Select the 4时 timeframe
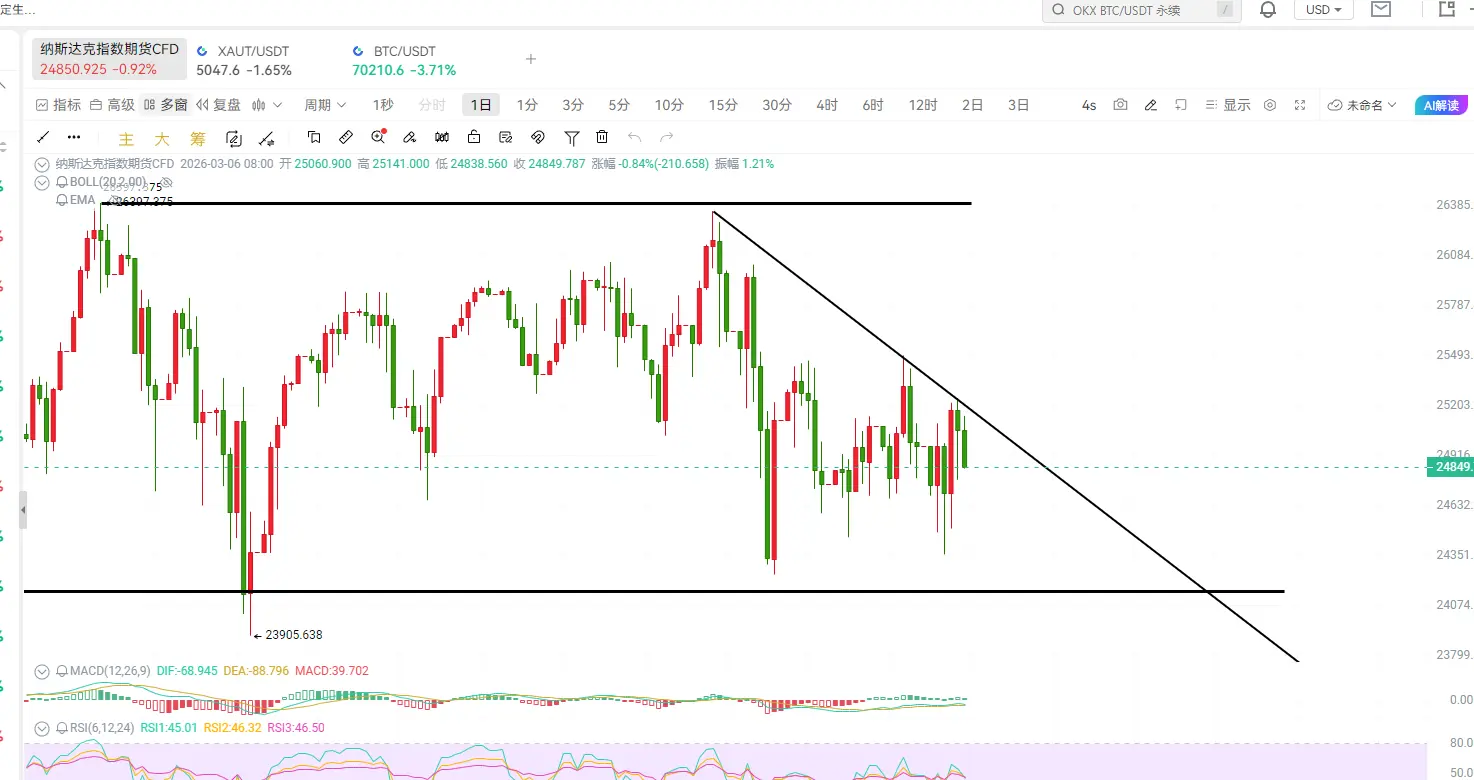The width and height of the screenshot is (1474, 780). tap(827, 105)
